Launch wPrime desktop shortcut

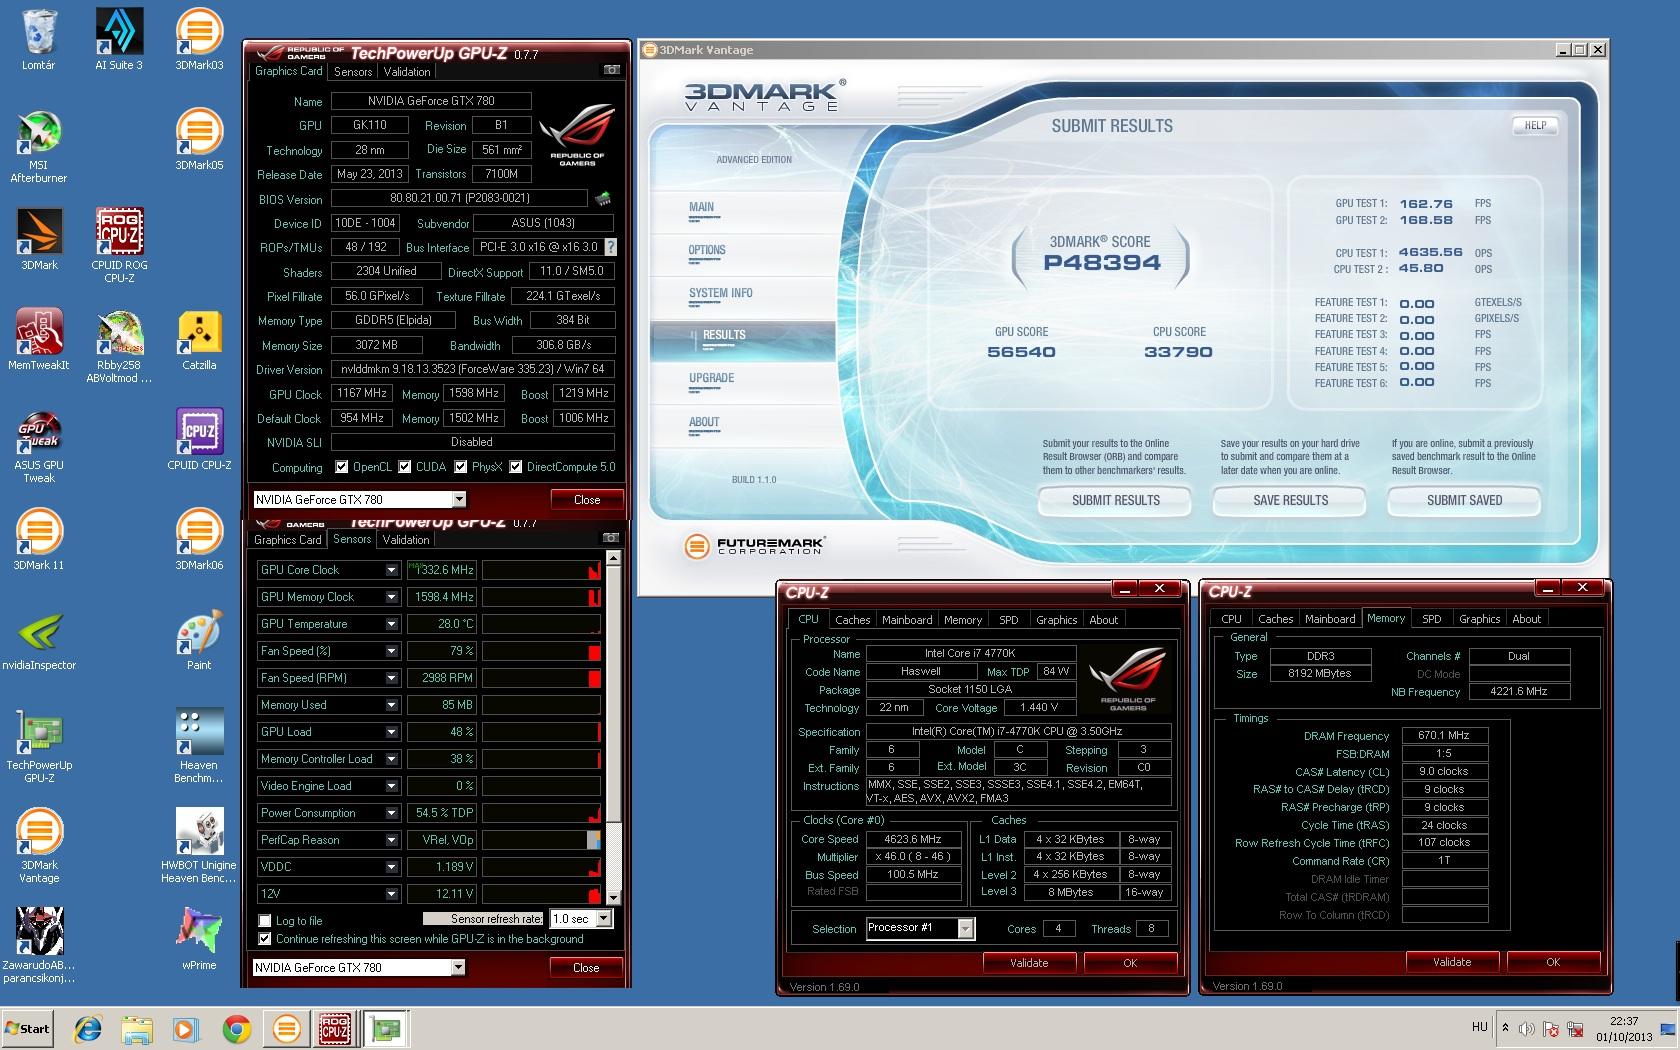[x=199, y=940]
